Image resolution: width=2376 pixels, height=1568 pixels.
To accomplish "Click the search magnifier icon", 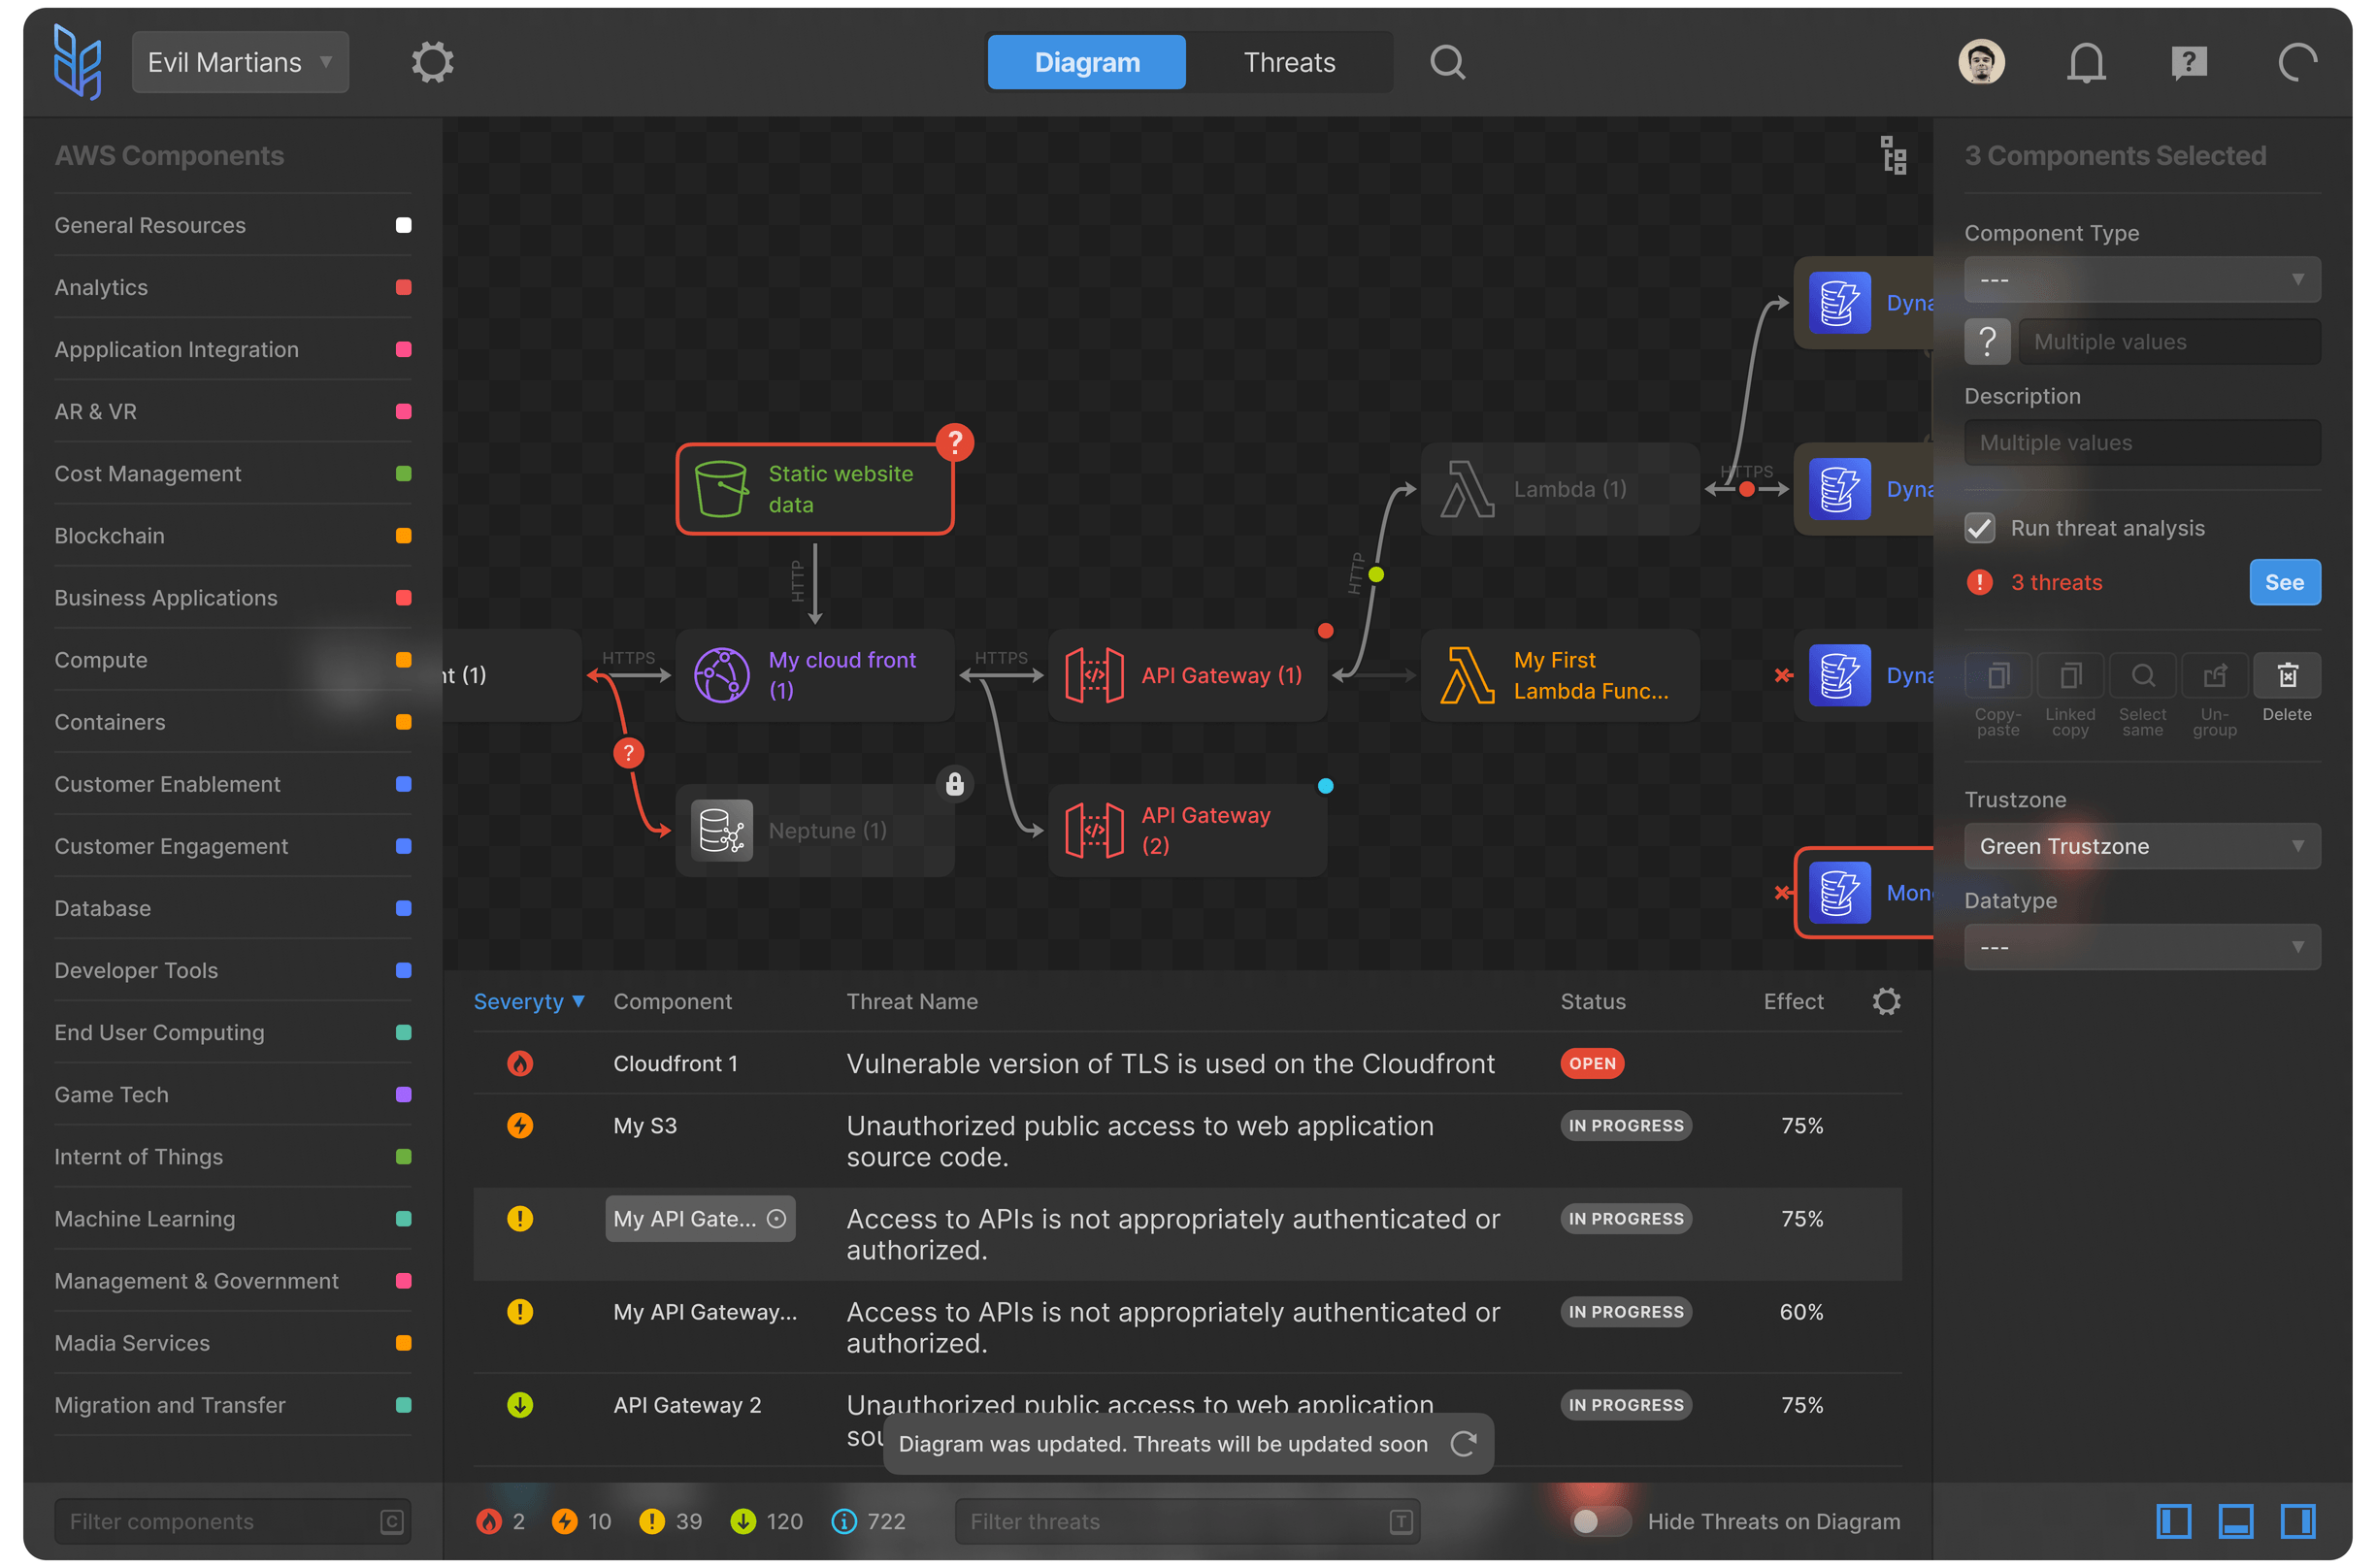I will pos(1447,62).
